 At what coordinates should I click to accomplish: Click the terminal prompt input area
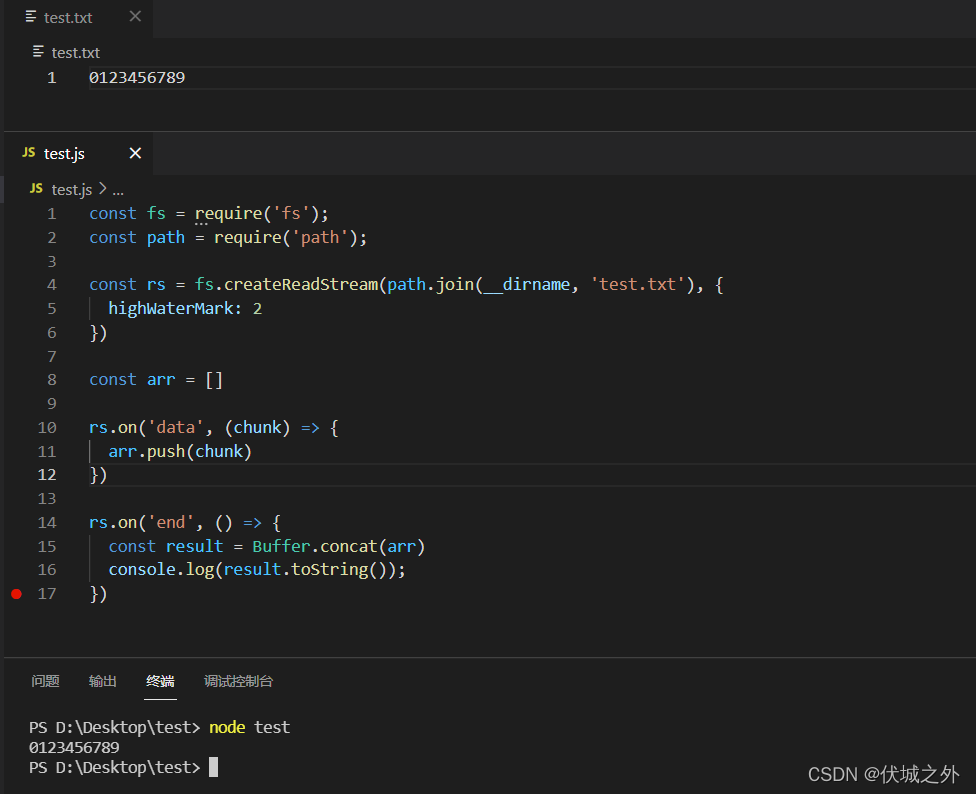[213, 764]
